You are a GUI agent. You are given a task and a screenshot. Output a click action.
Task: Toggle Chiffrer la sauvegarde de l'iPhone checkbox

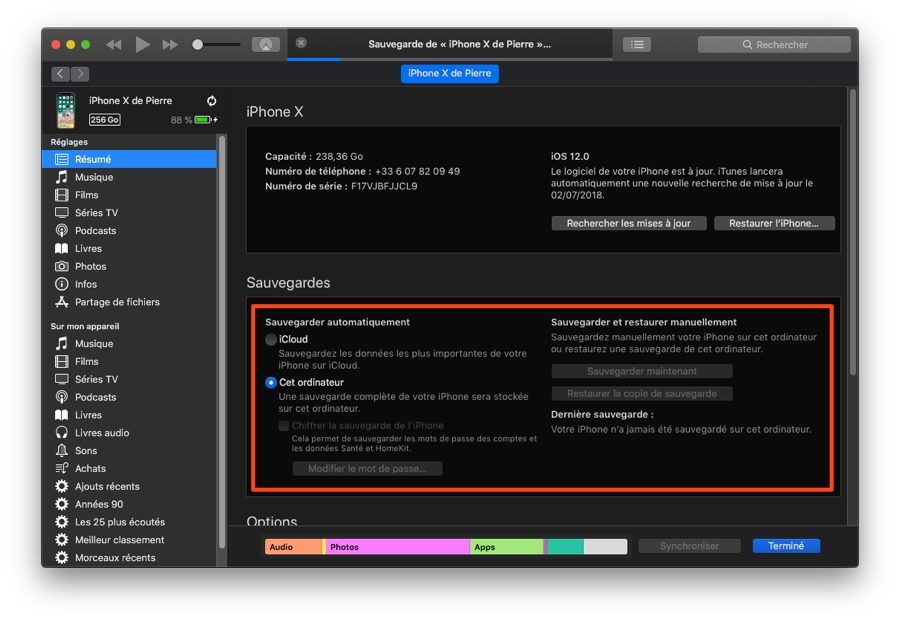point(284,426)
